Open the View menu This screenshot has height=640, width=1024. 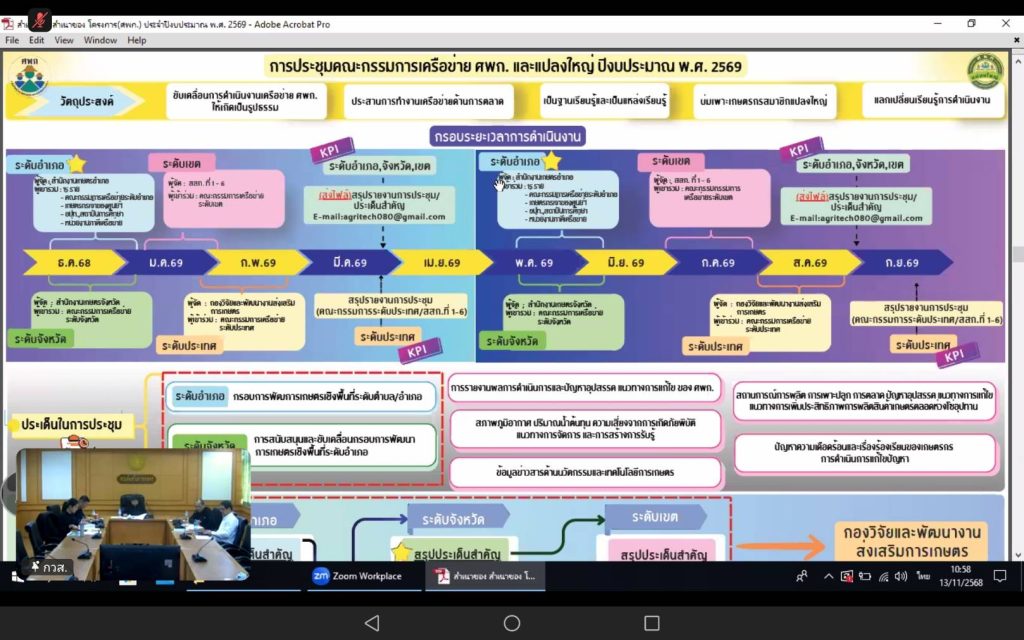pyautogui.click(x=64, y=40)
